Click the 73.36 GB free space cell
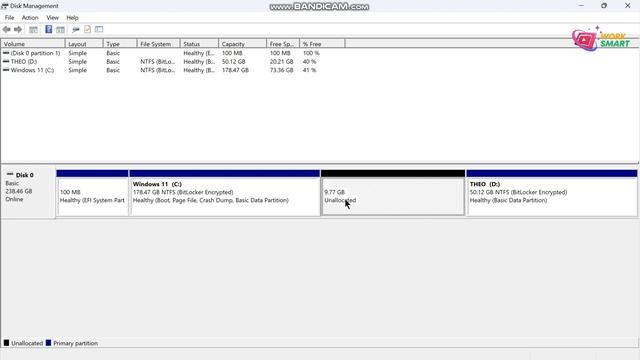This screenshot has height=360, width=640. [281, 70]
